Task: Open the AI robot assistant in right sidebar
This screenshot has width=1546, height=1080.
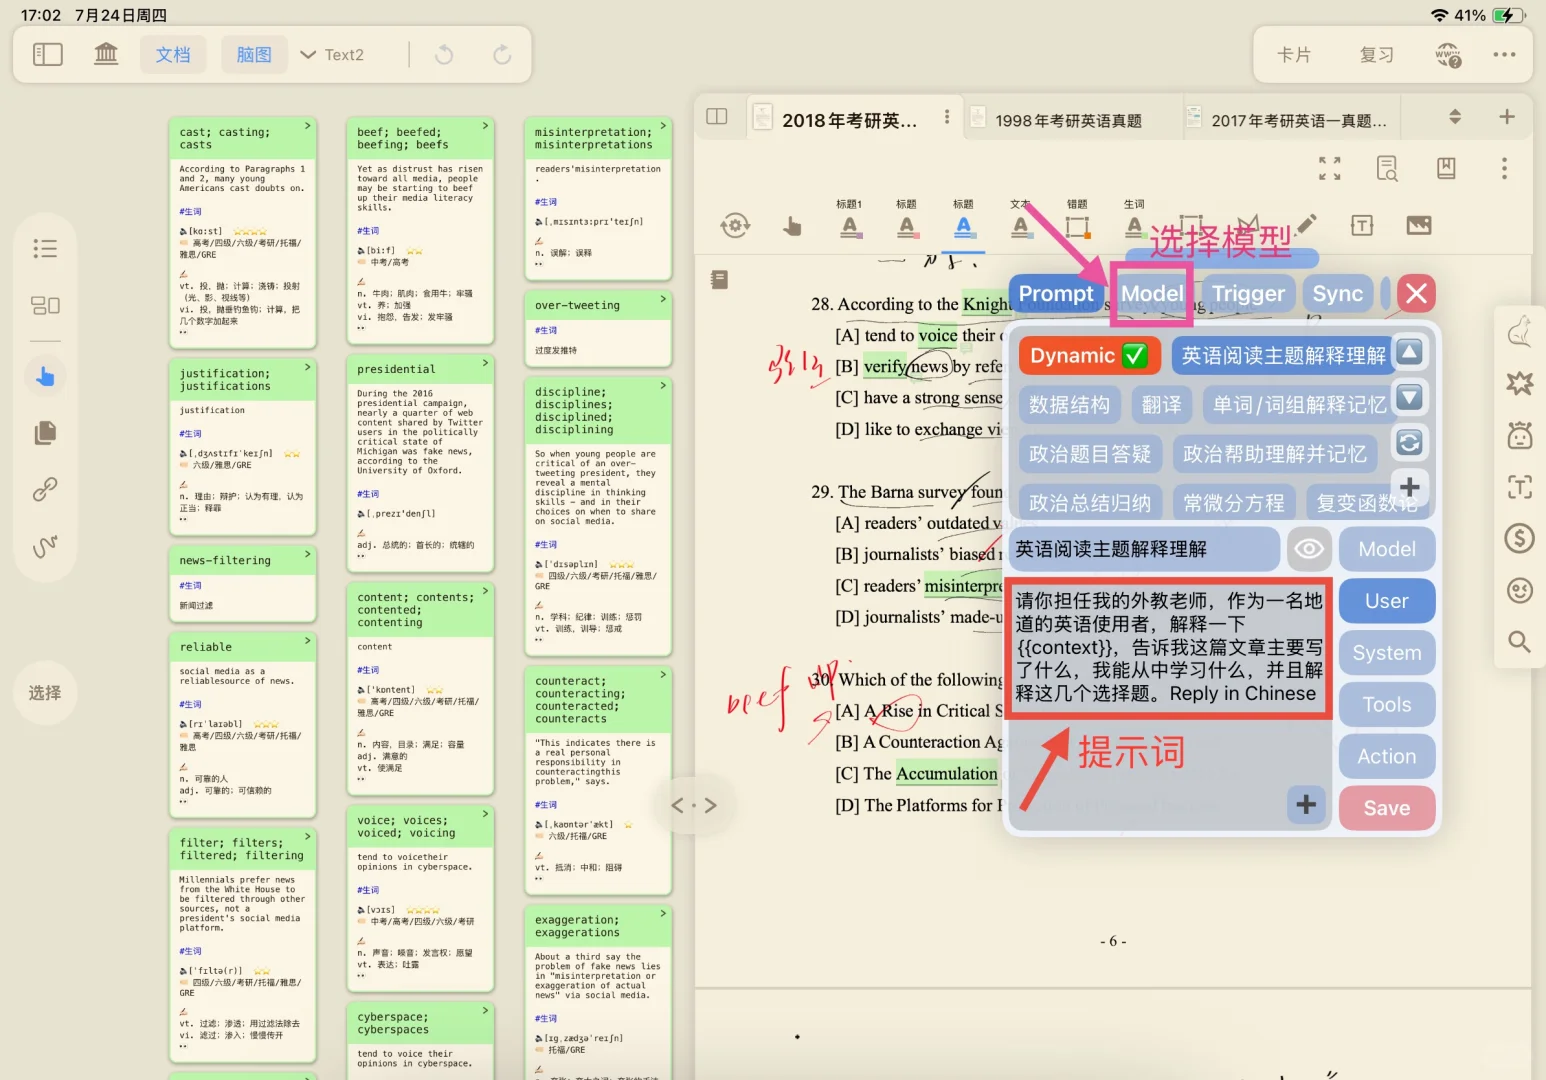Action: (x=1519, y=437)
